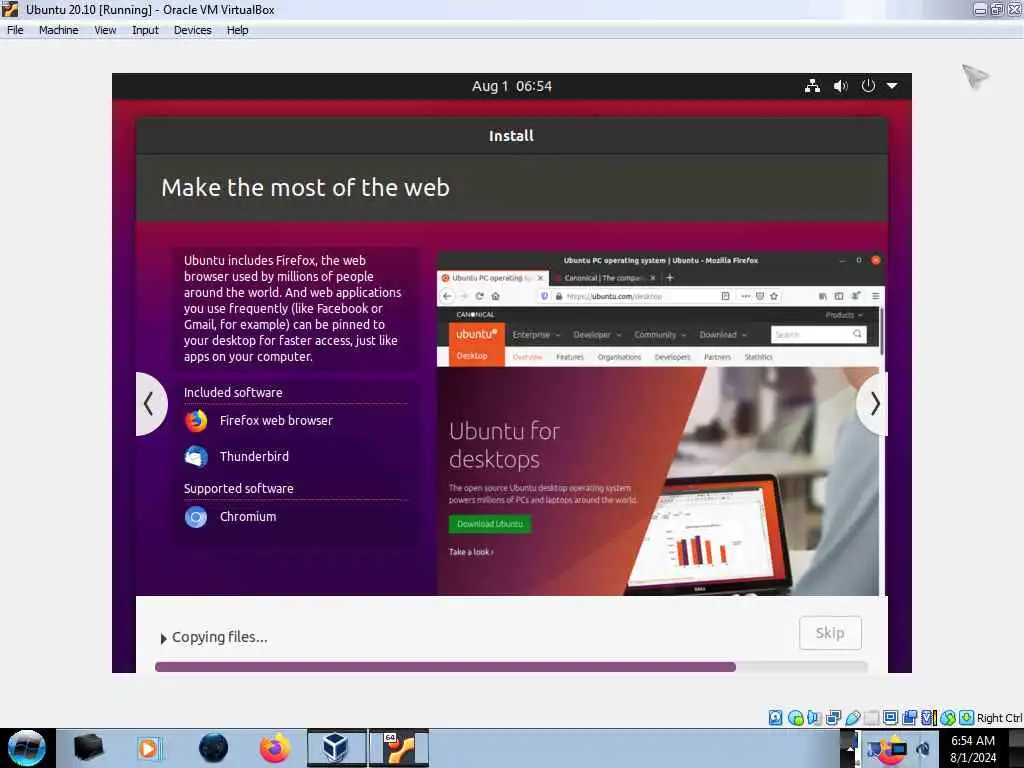Go to the next installer slide
The height and width of the screenshot is (768, 1024).
click(874, 404)
